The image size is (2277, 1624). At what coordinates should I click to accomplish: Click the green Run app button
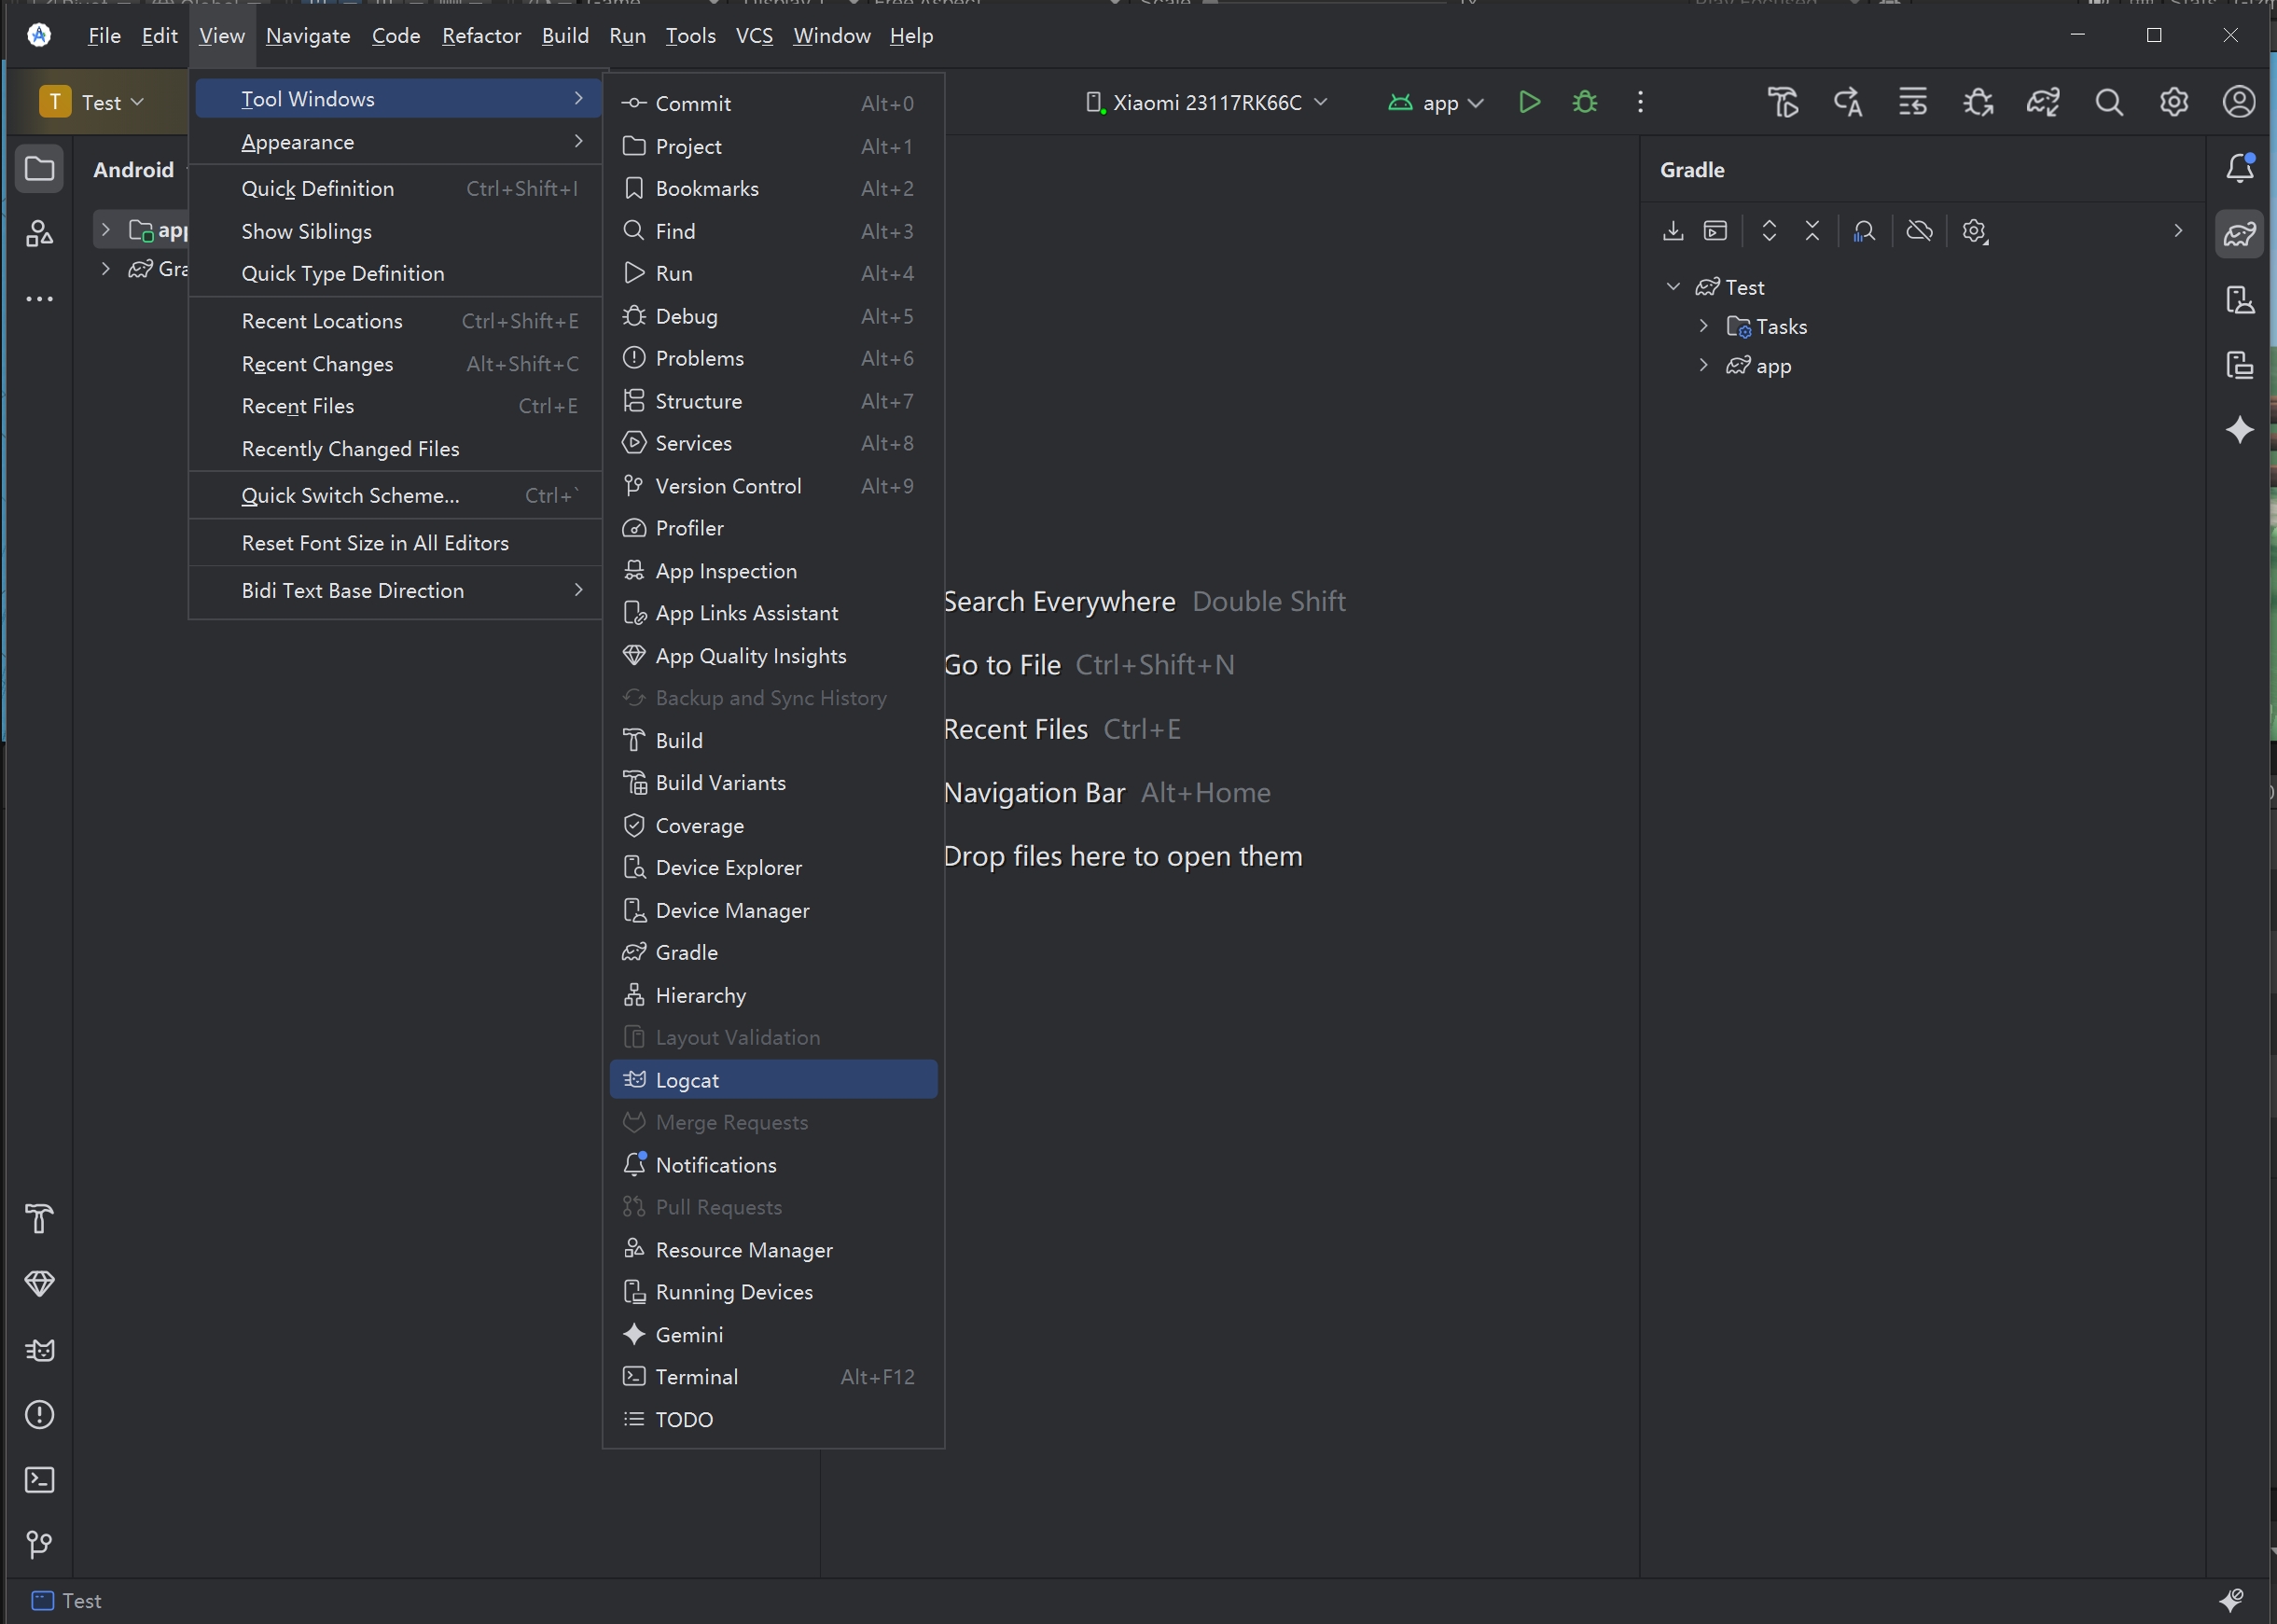tap(1528, 102)
